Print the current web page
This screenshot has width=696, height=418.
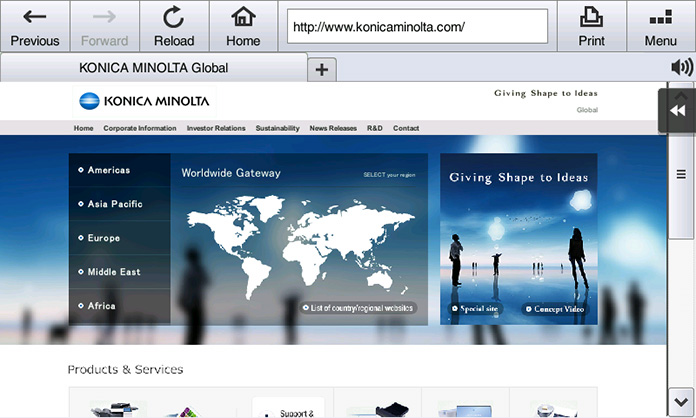point(591,26)
